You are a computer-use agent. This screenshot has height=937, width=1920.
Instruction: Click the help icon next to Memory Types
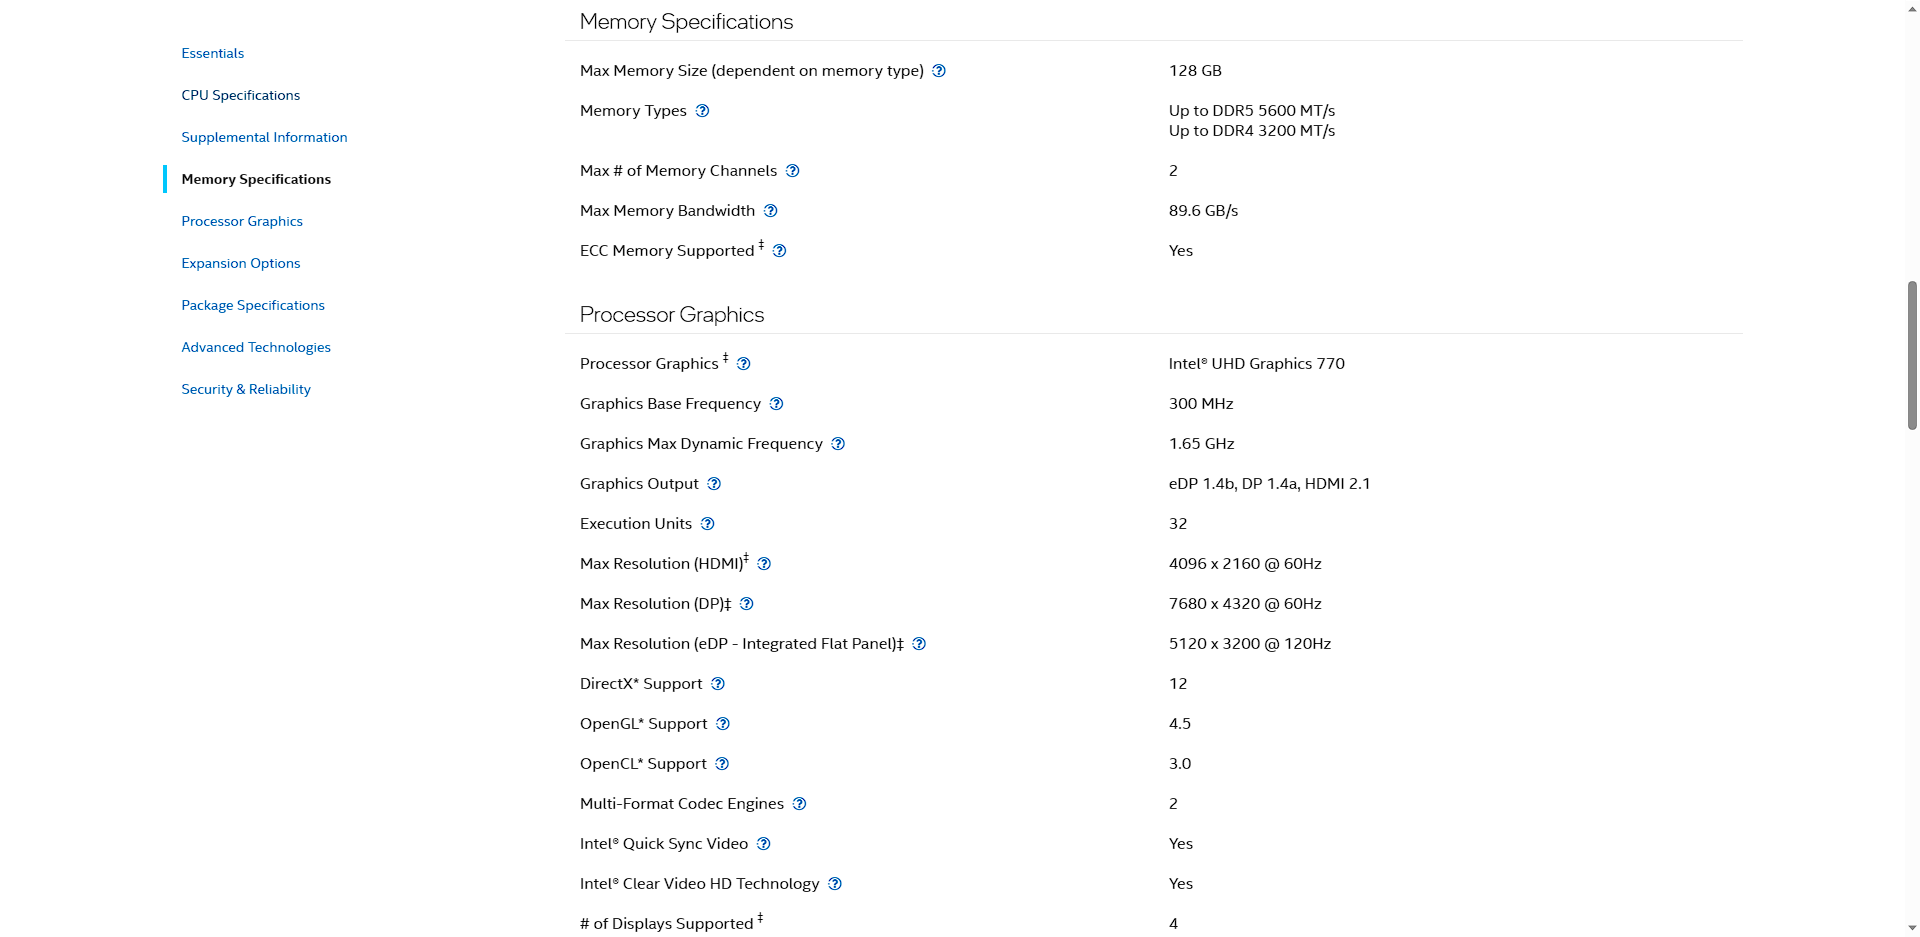pyautogui.click(x=702, y=111)
